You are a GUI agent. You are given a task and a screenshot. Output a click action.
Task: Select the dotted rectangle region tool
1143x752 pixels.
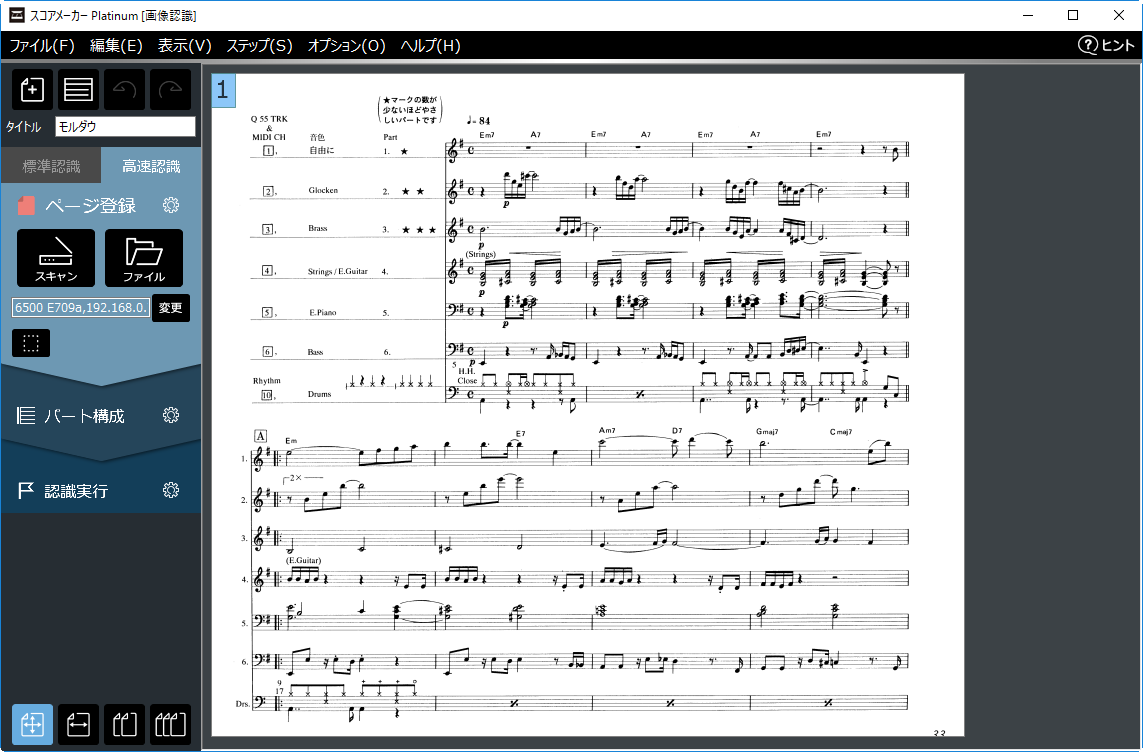coord(31,343)
